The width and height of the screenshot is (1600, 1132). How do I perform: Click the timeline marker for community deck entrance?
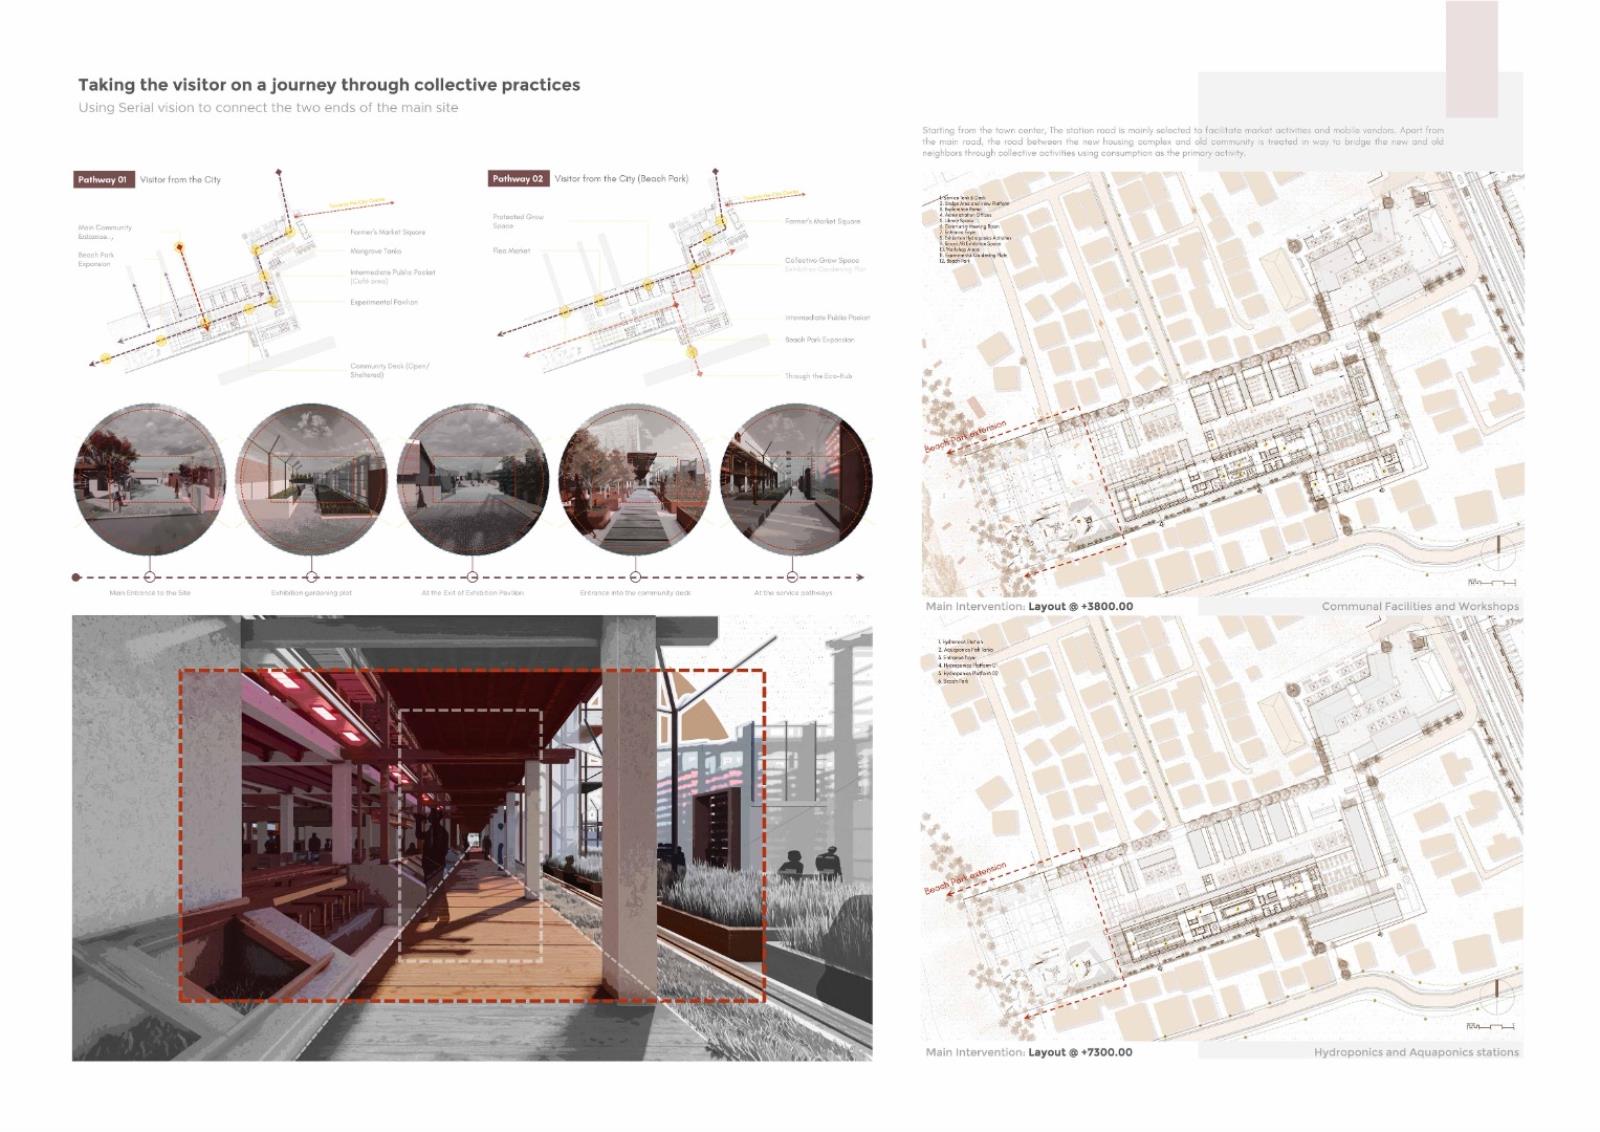[x=635, y=577]
